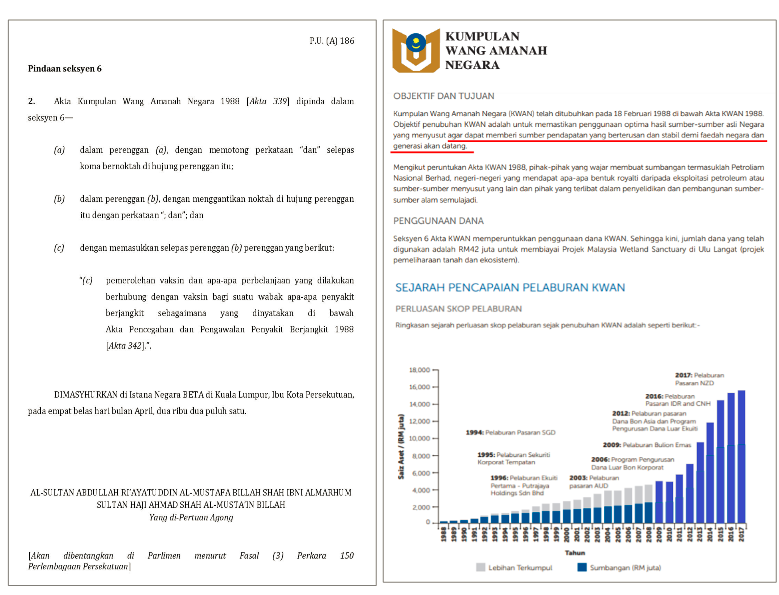Click the 'OBJEKTIF DAN TUJUAN' heading

444,96
